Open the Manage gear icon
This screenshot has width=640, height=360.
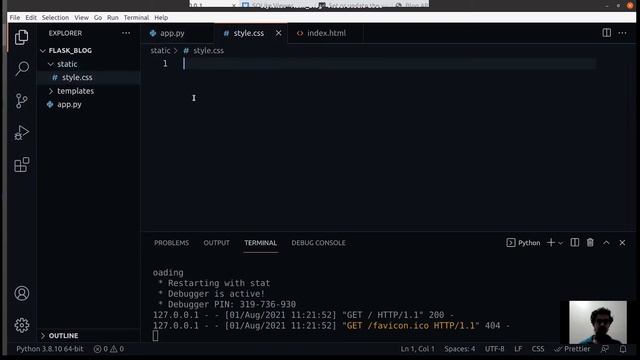click(x=22, y=325)
